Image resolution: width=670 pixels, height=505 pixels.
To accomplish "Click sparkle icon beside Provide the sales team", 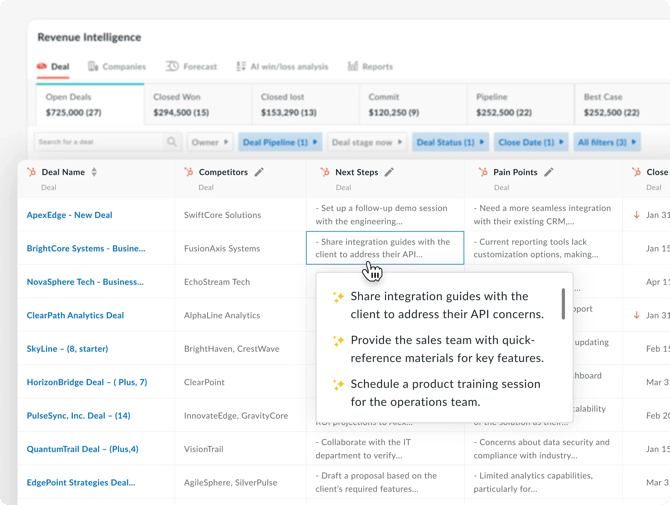I will click(x=338, y=341).
